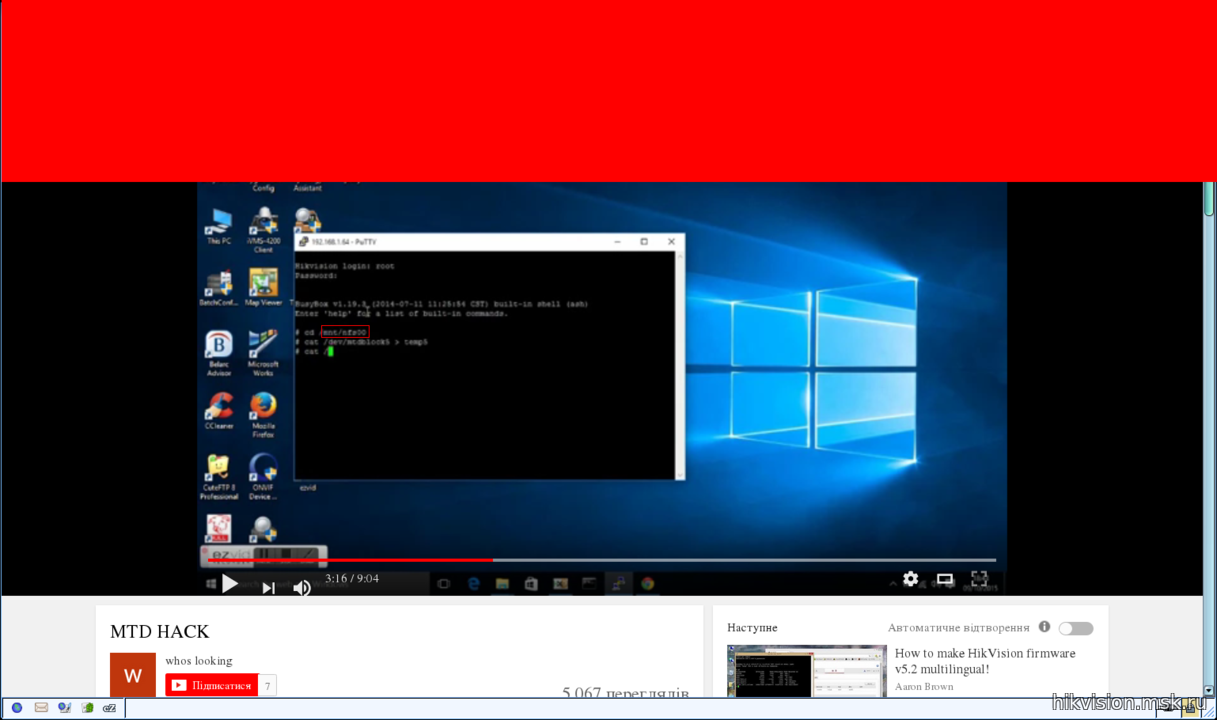Click the globe icon in status bar
The image size is (1217, 720).
pos(16,708)
